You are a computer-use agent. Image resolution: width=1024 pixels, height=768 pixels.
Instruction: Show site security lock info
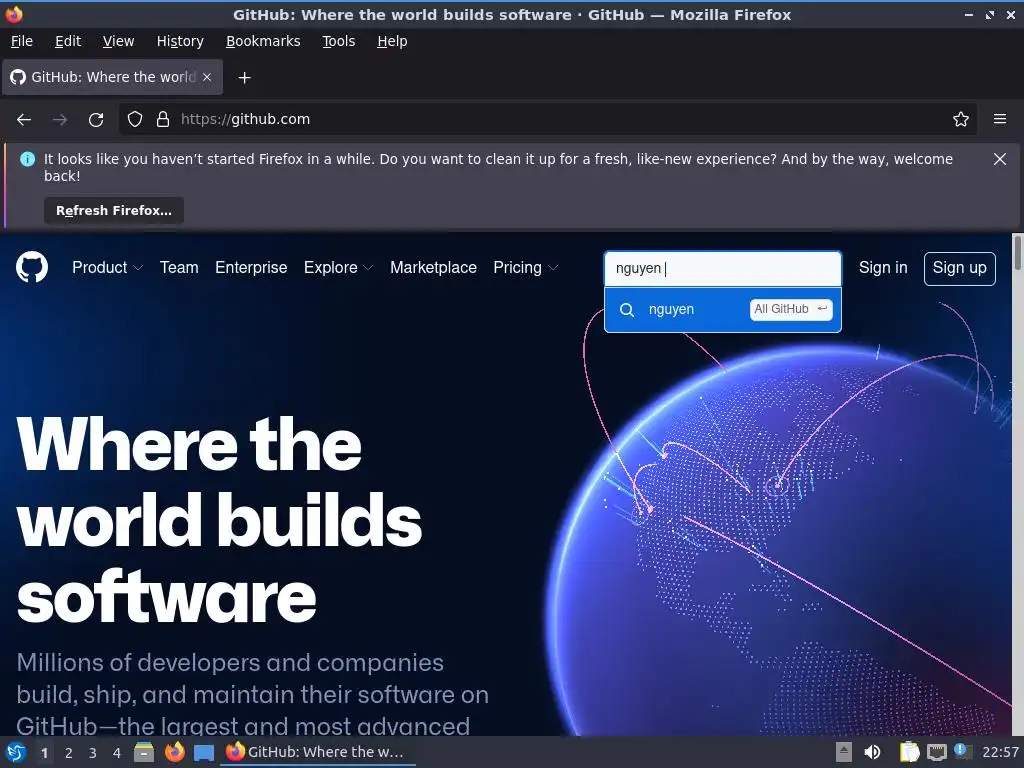163,119
